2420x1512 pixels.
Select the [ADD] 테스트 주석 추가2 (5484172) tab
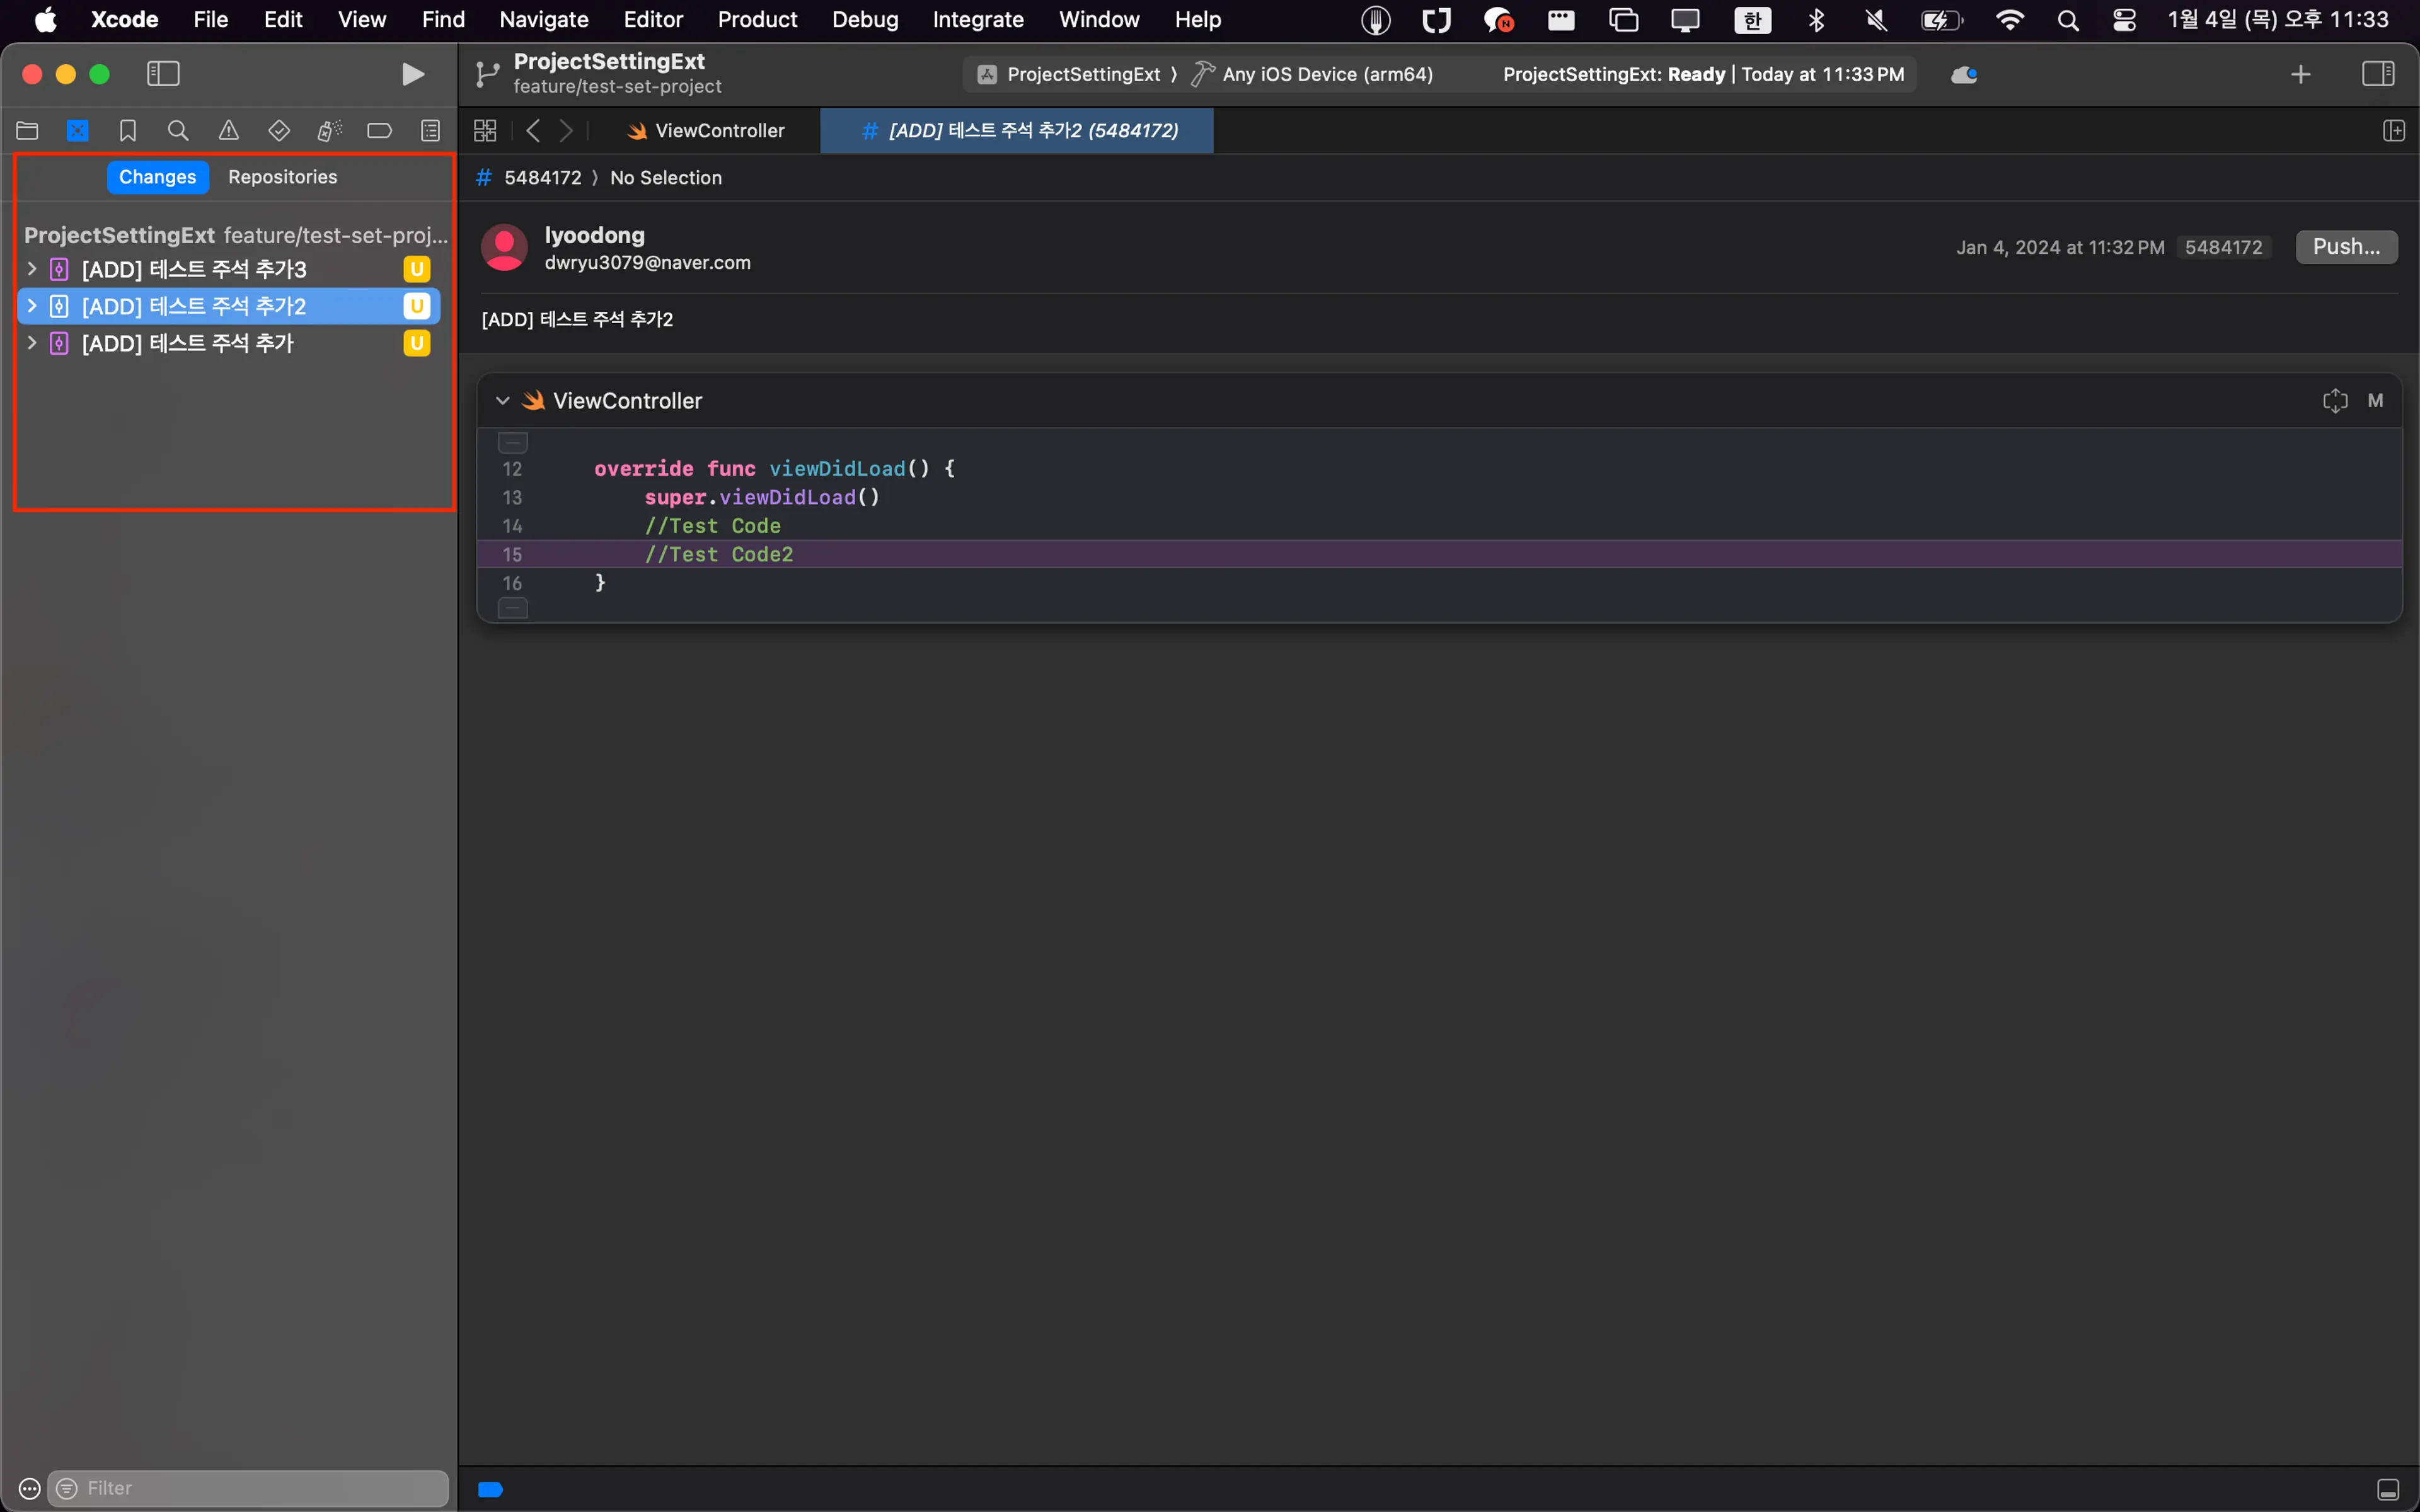point(1017,131)
